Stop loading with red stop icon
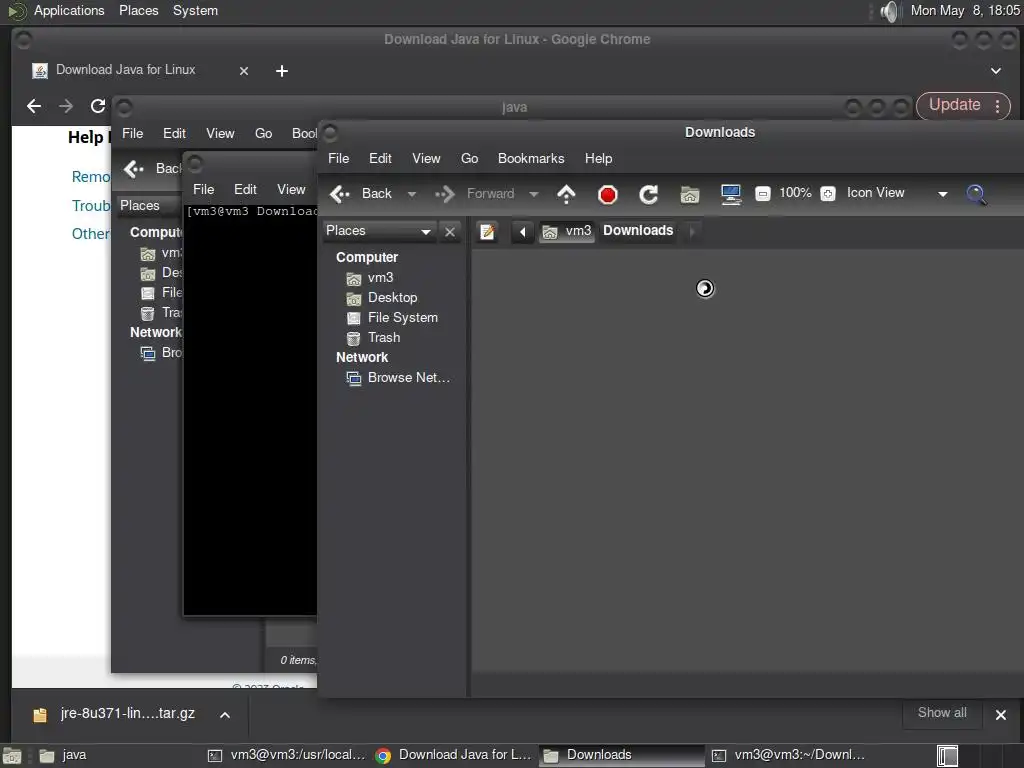 pyautogui.click(x=607, y=194)
